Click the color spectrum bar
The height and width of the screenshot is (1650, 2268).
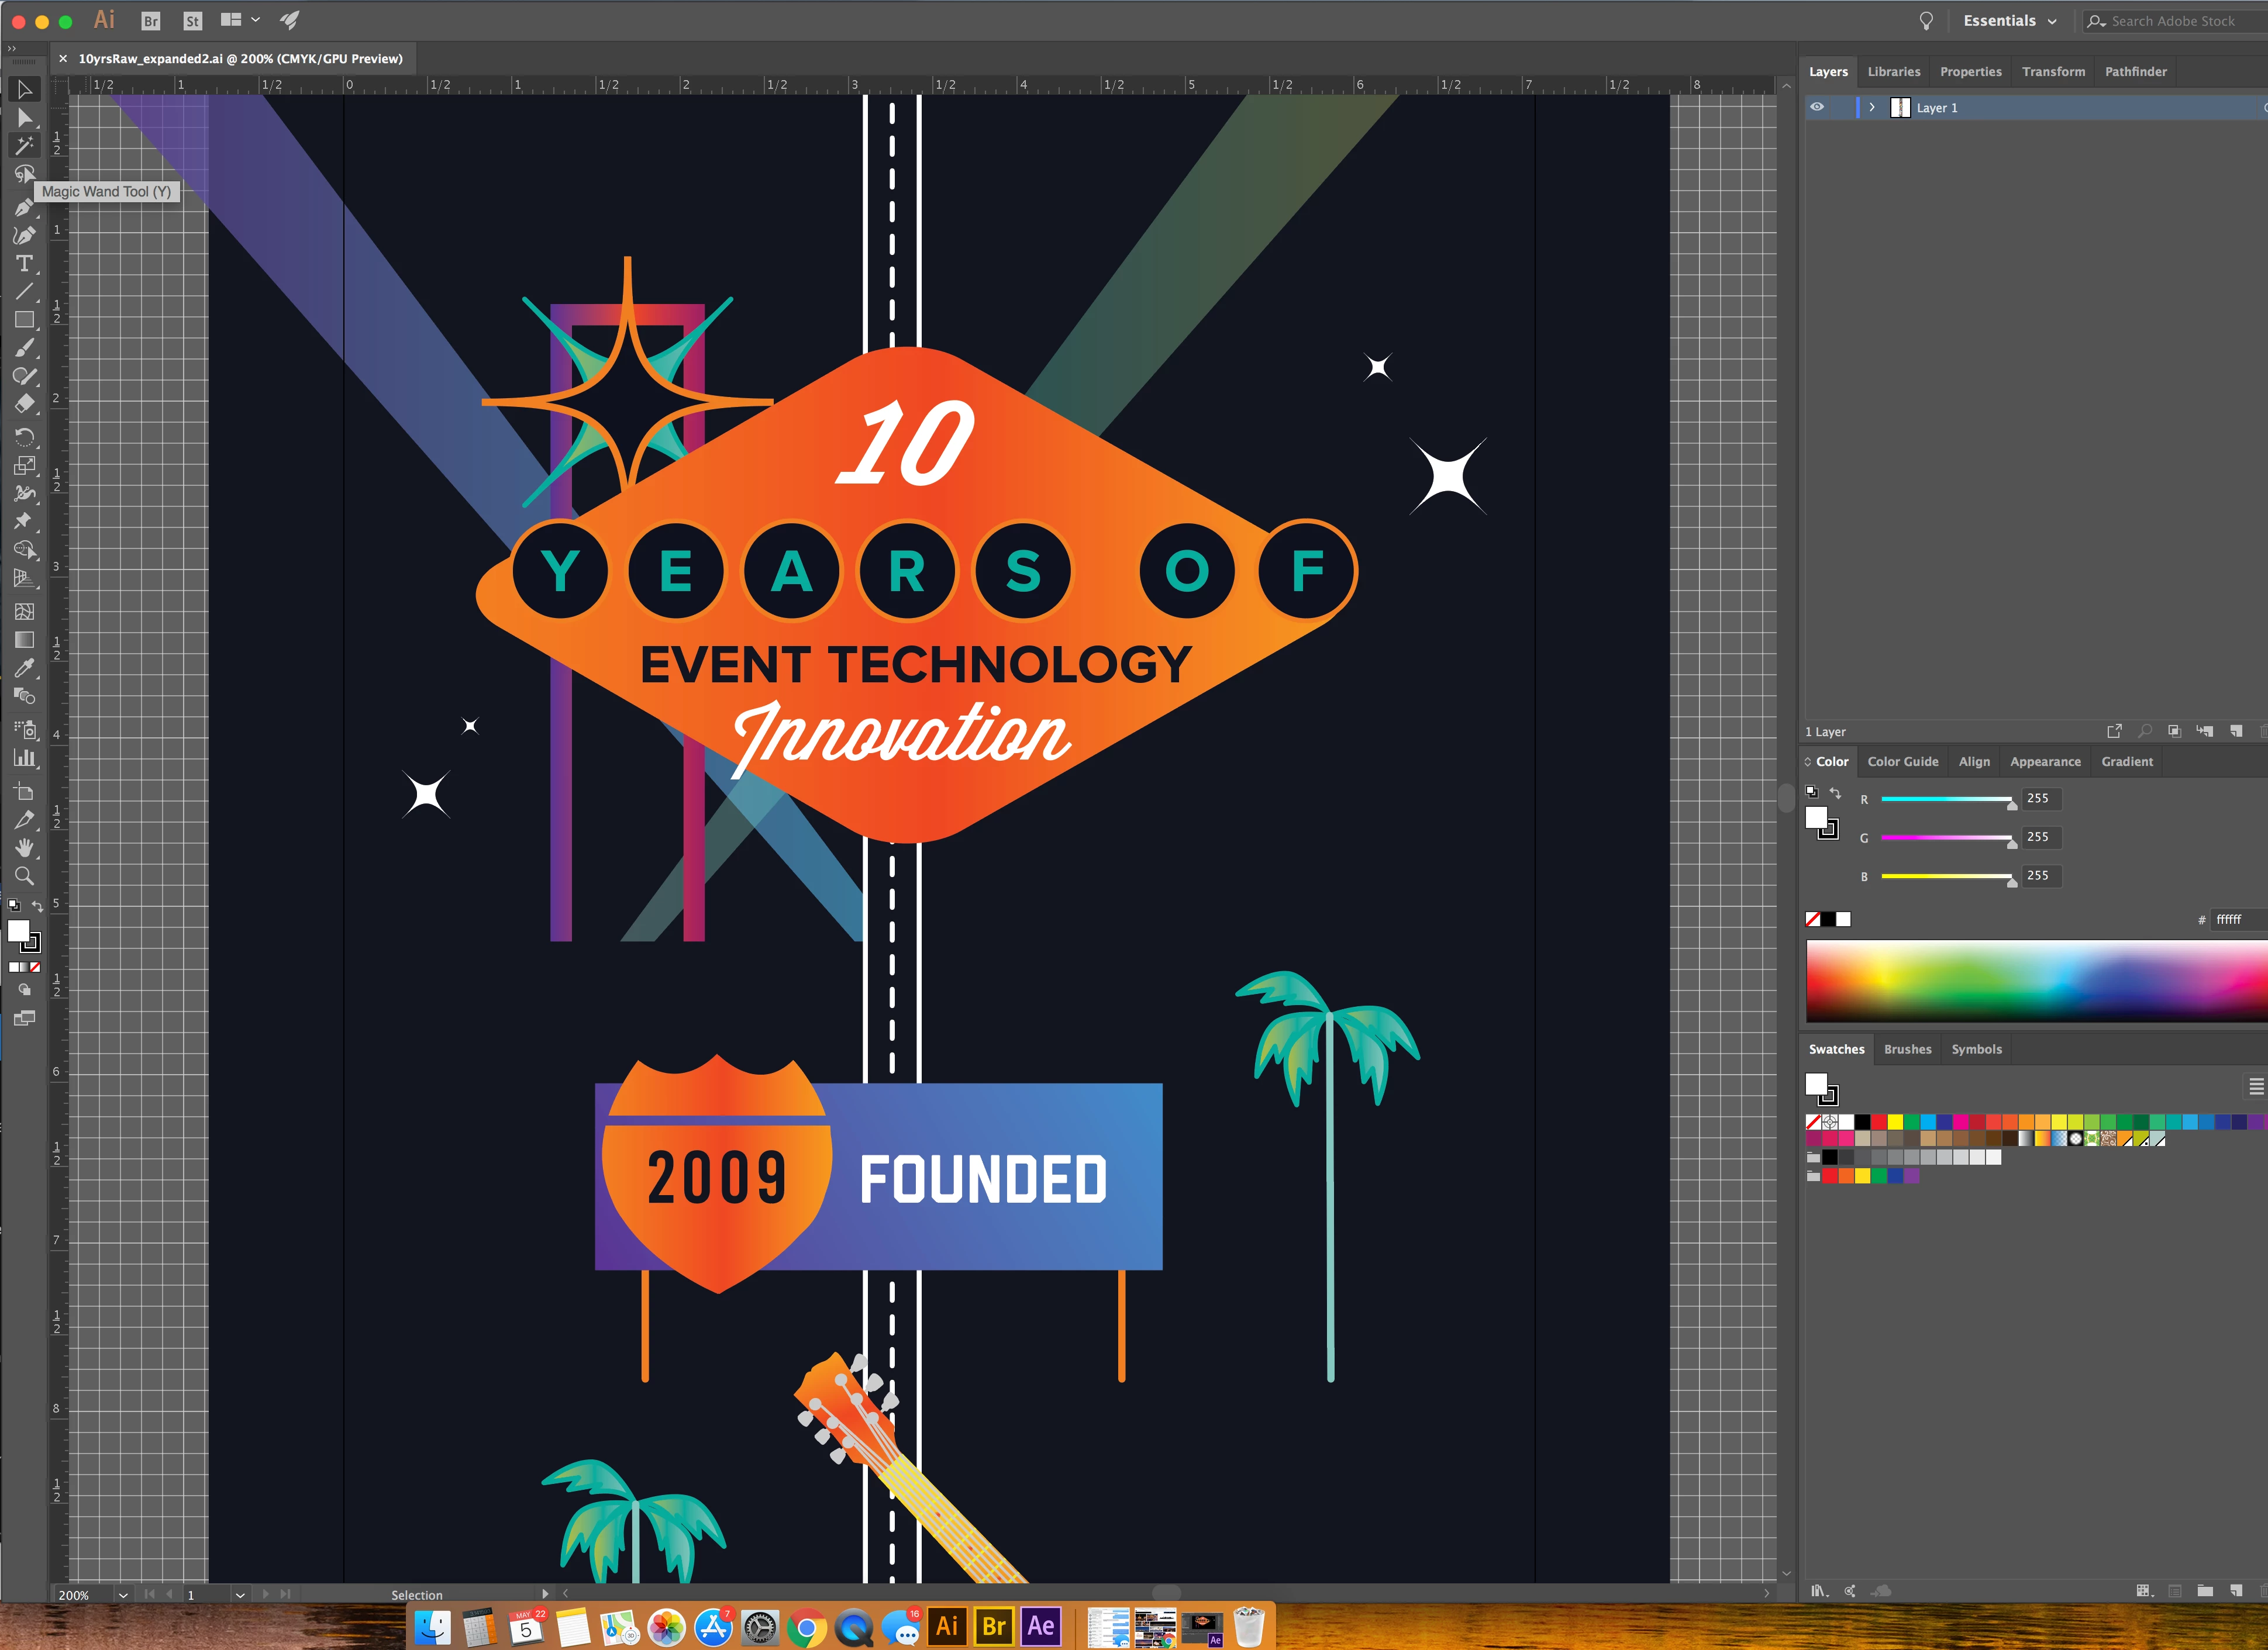coord(2030,980)
